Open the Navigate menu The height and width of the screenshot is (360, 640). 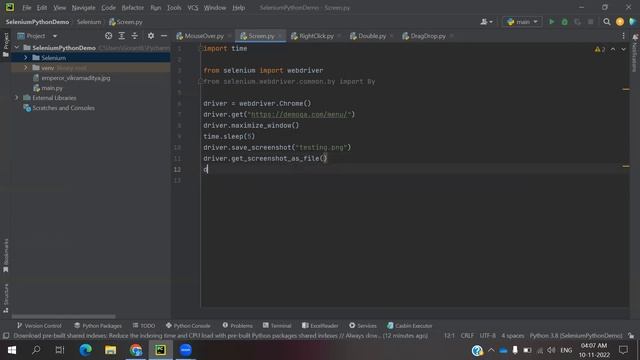coord(83,8)
